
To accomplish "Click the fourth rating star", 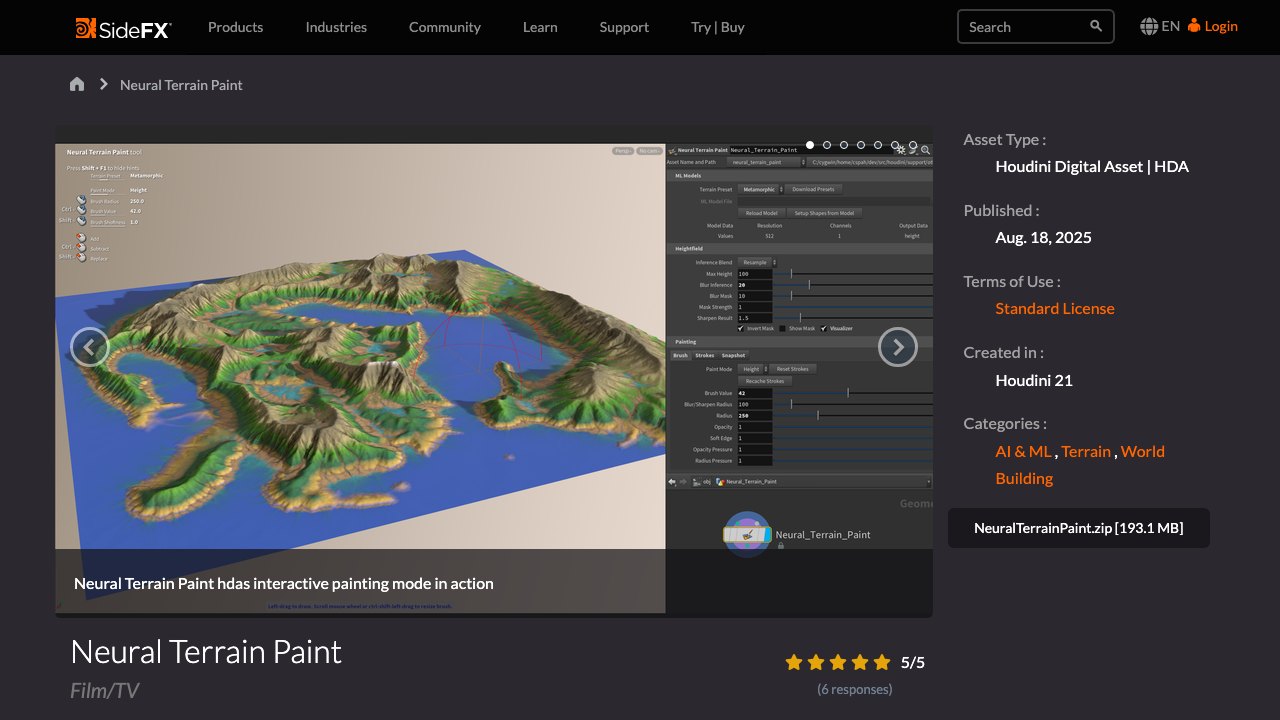I will 860,662.
